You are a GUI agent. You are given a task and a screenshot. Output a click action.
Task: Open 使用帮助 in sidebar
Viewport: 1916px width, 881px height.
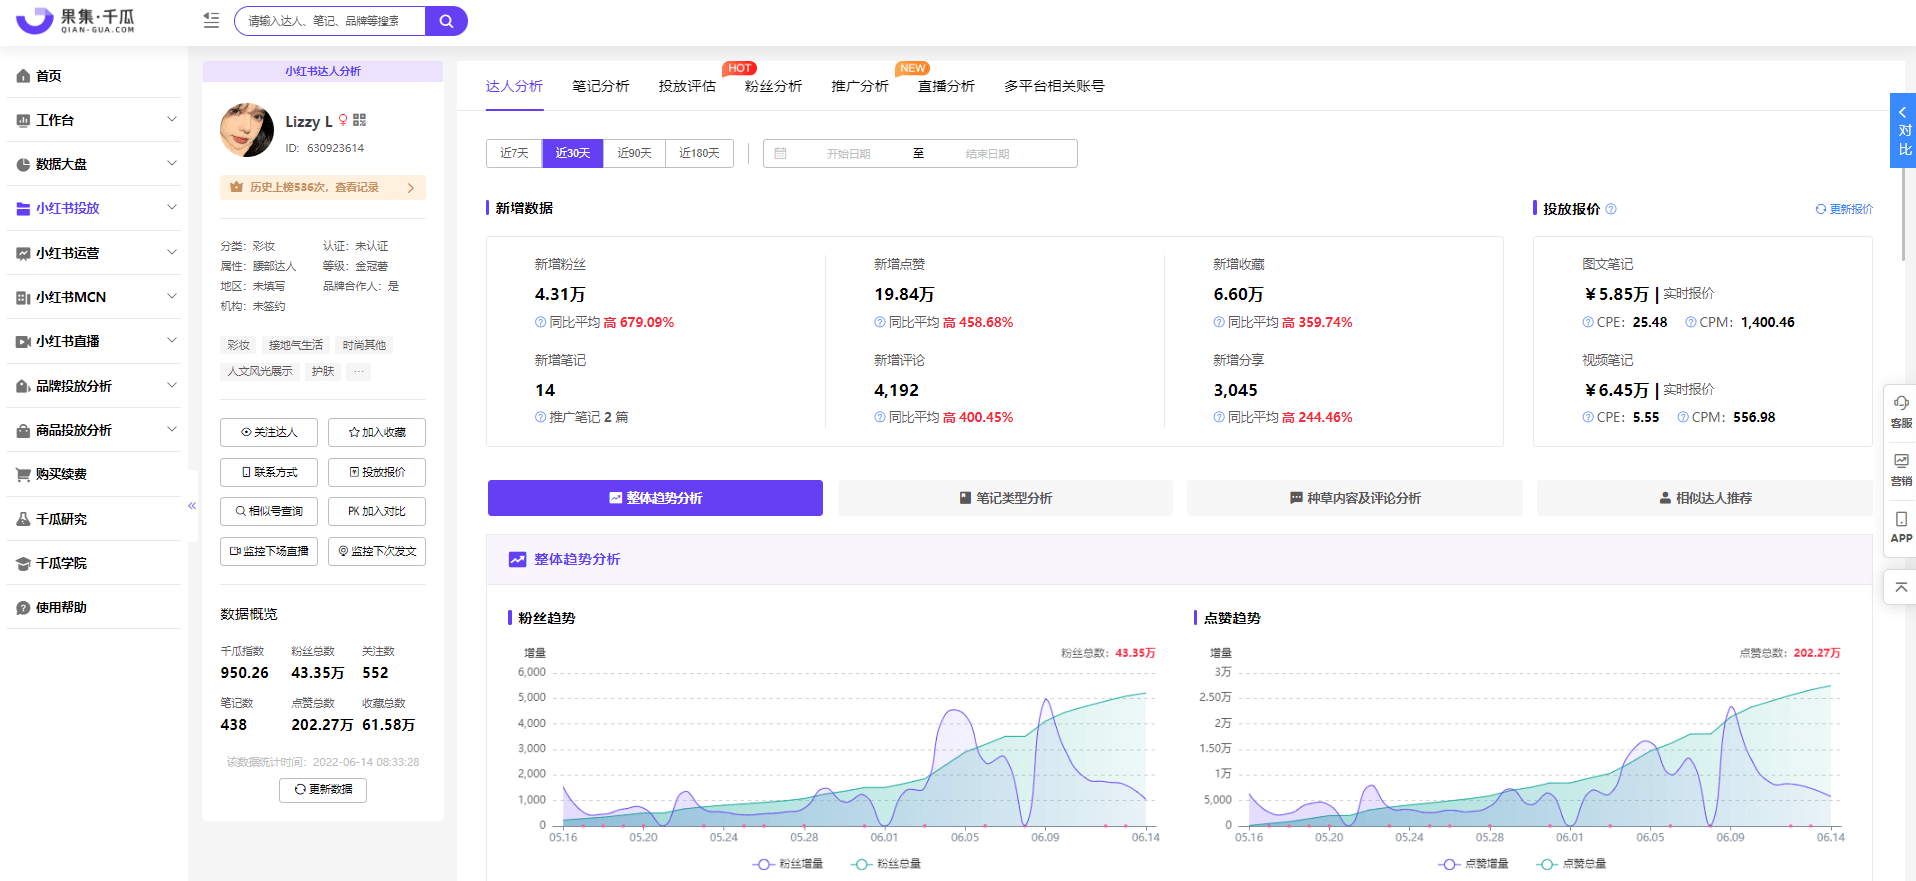(x=94, y=607)
